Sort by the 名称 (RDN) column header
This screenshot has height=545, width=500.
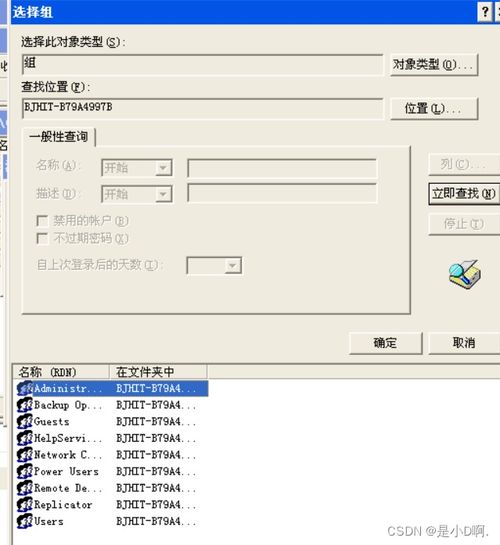[x=61, y=372]
